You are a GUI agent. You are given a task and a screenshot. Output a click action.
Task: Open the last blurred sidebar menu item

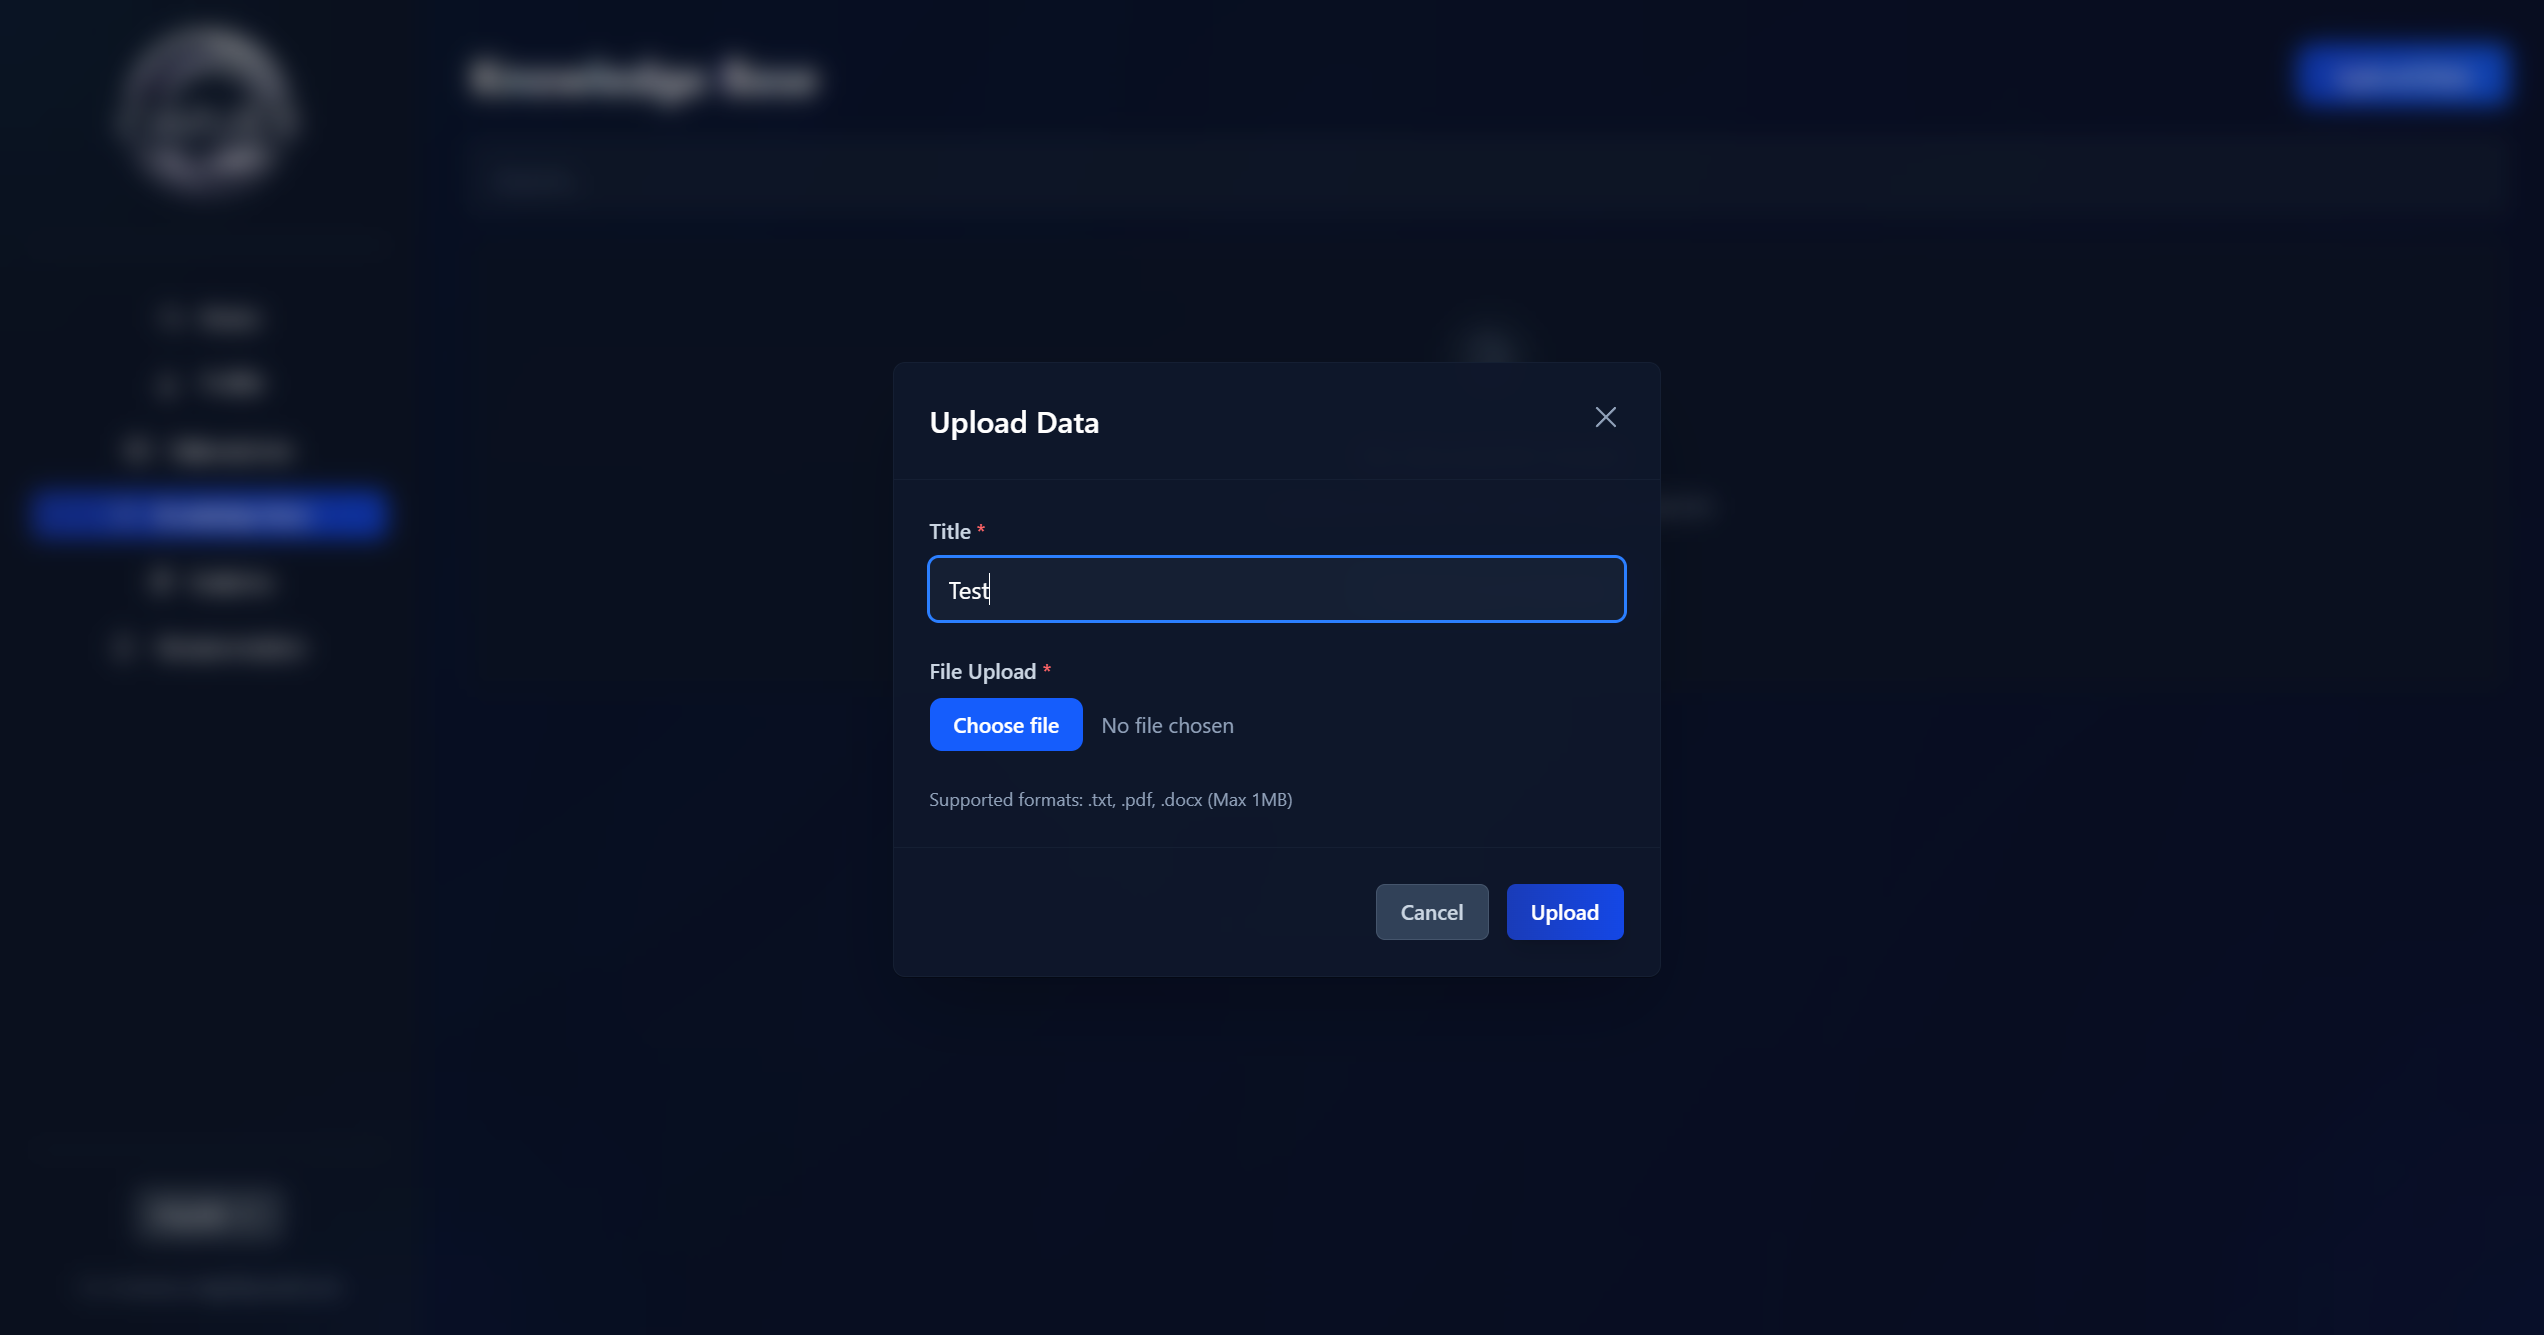point(210,648)
